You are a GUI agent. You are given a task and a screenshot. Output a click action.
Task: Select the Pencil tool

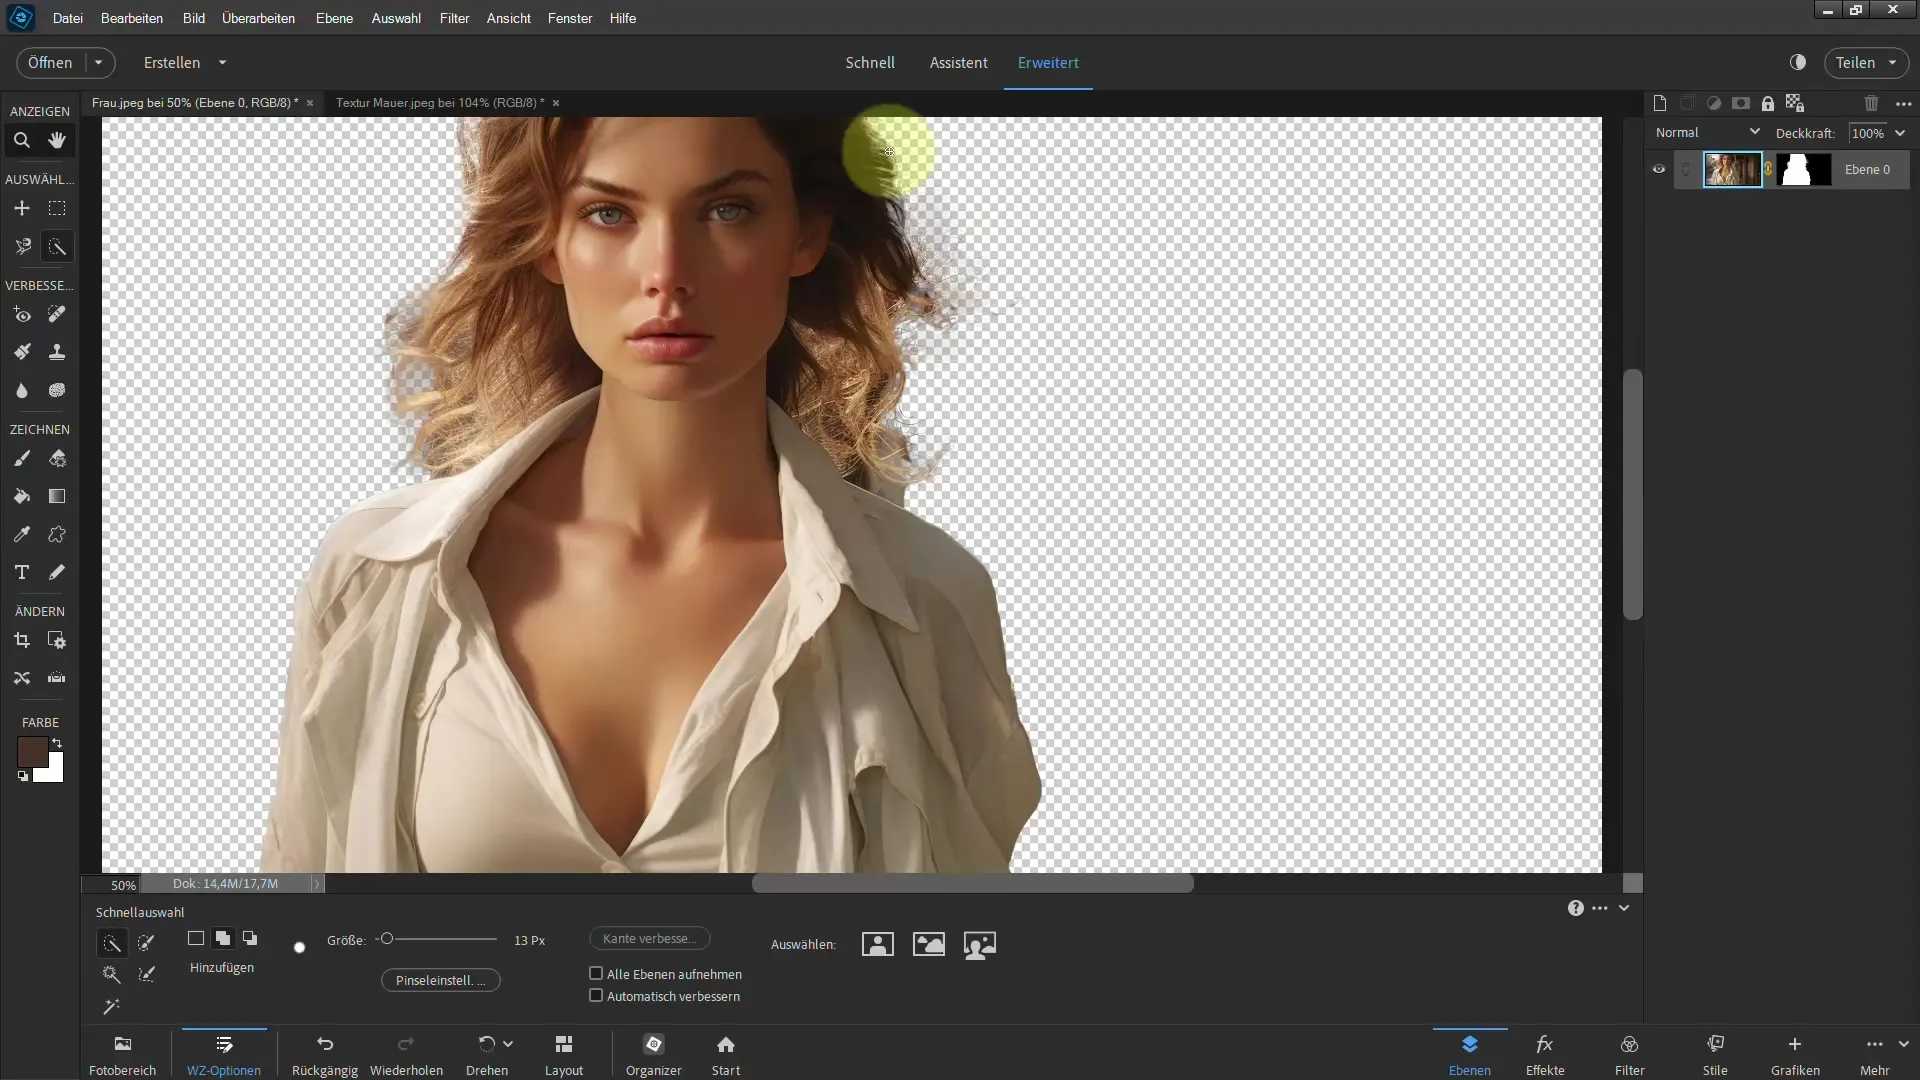57,573
